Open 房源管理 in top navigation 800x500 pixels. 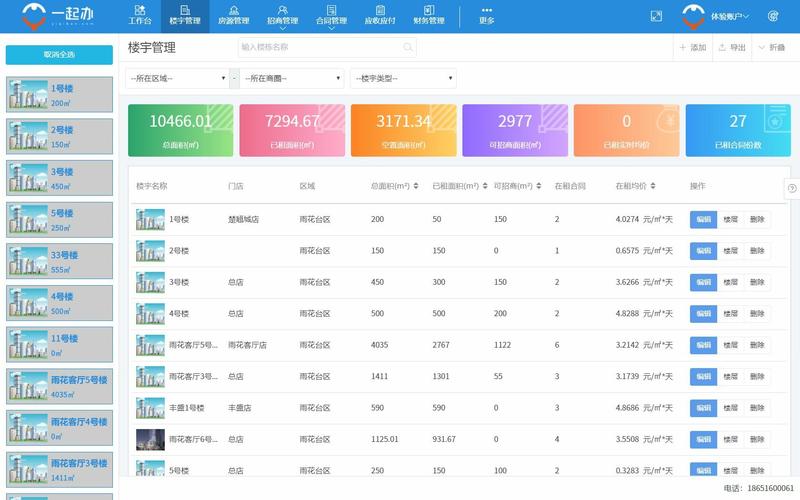234,15
